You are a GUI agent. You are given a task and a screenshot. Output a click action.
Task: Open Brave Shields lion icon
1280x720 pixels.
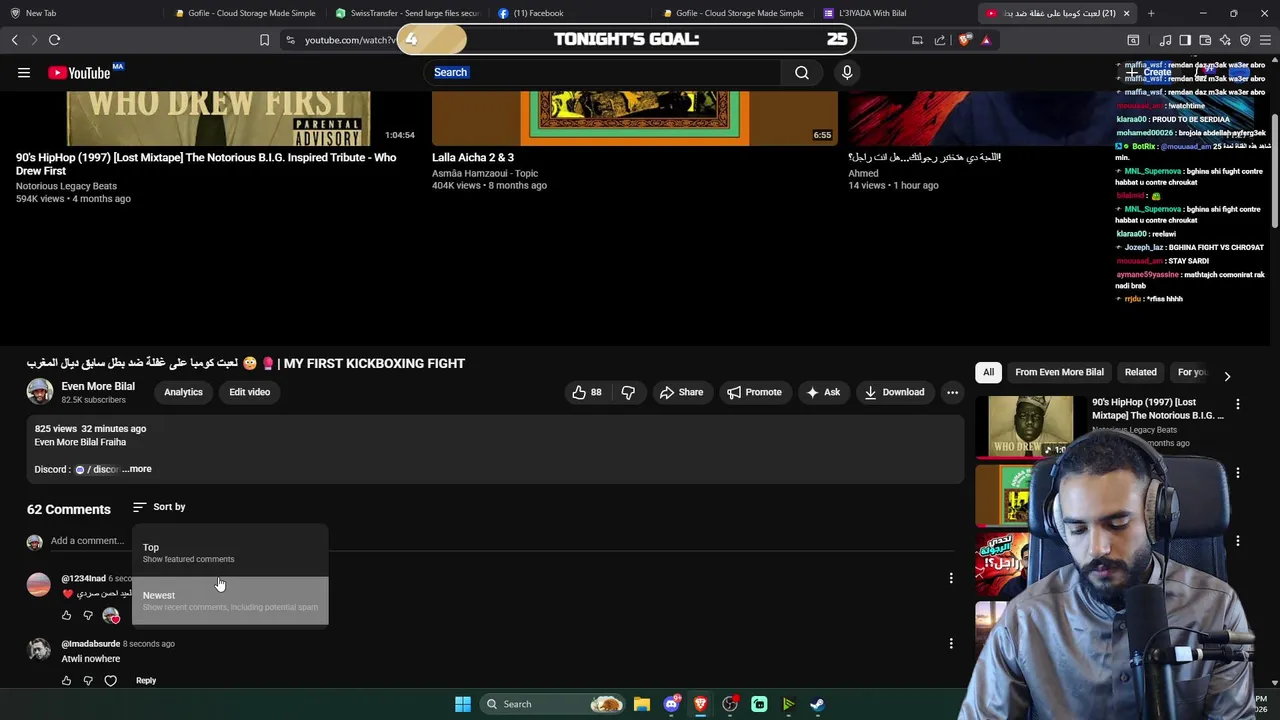point(964,40)
